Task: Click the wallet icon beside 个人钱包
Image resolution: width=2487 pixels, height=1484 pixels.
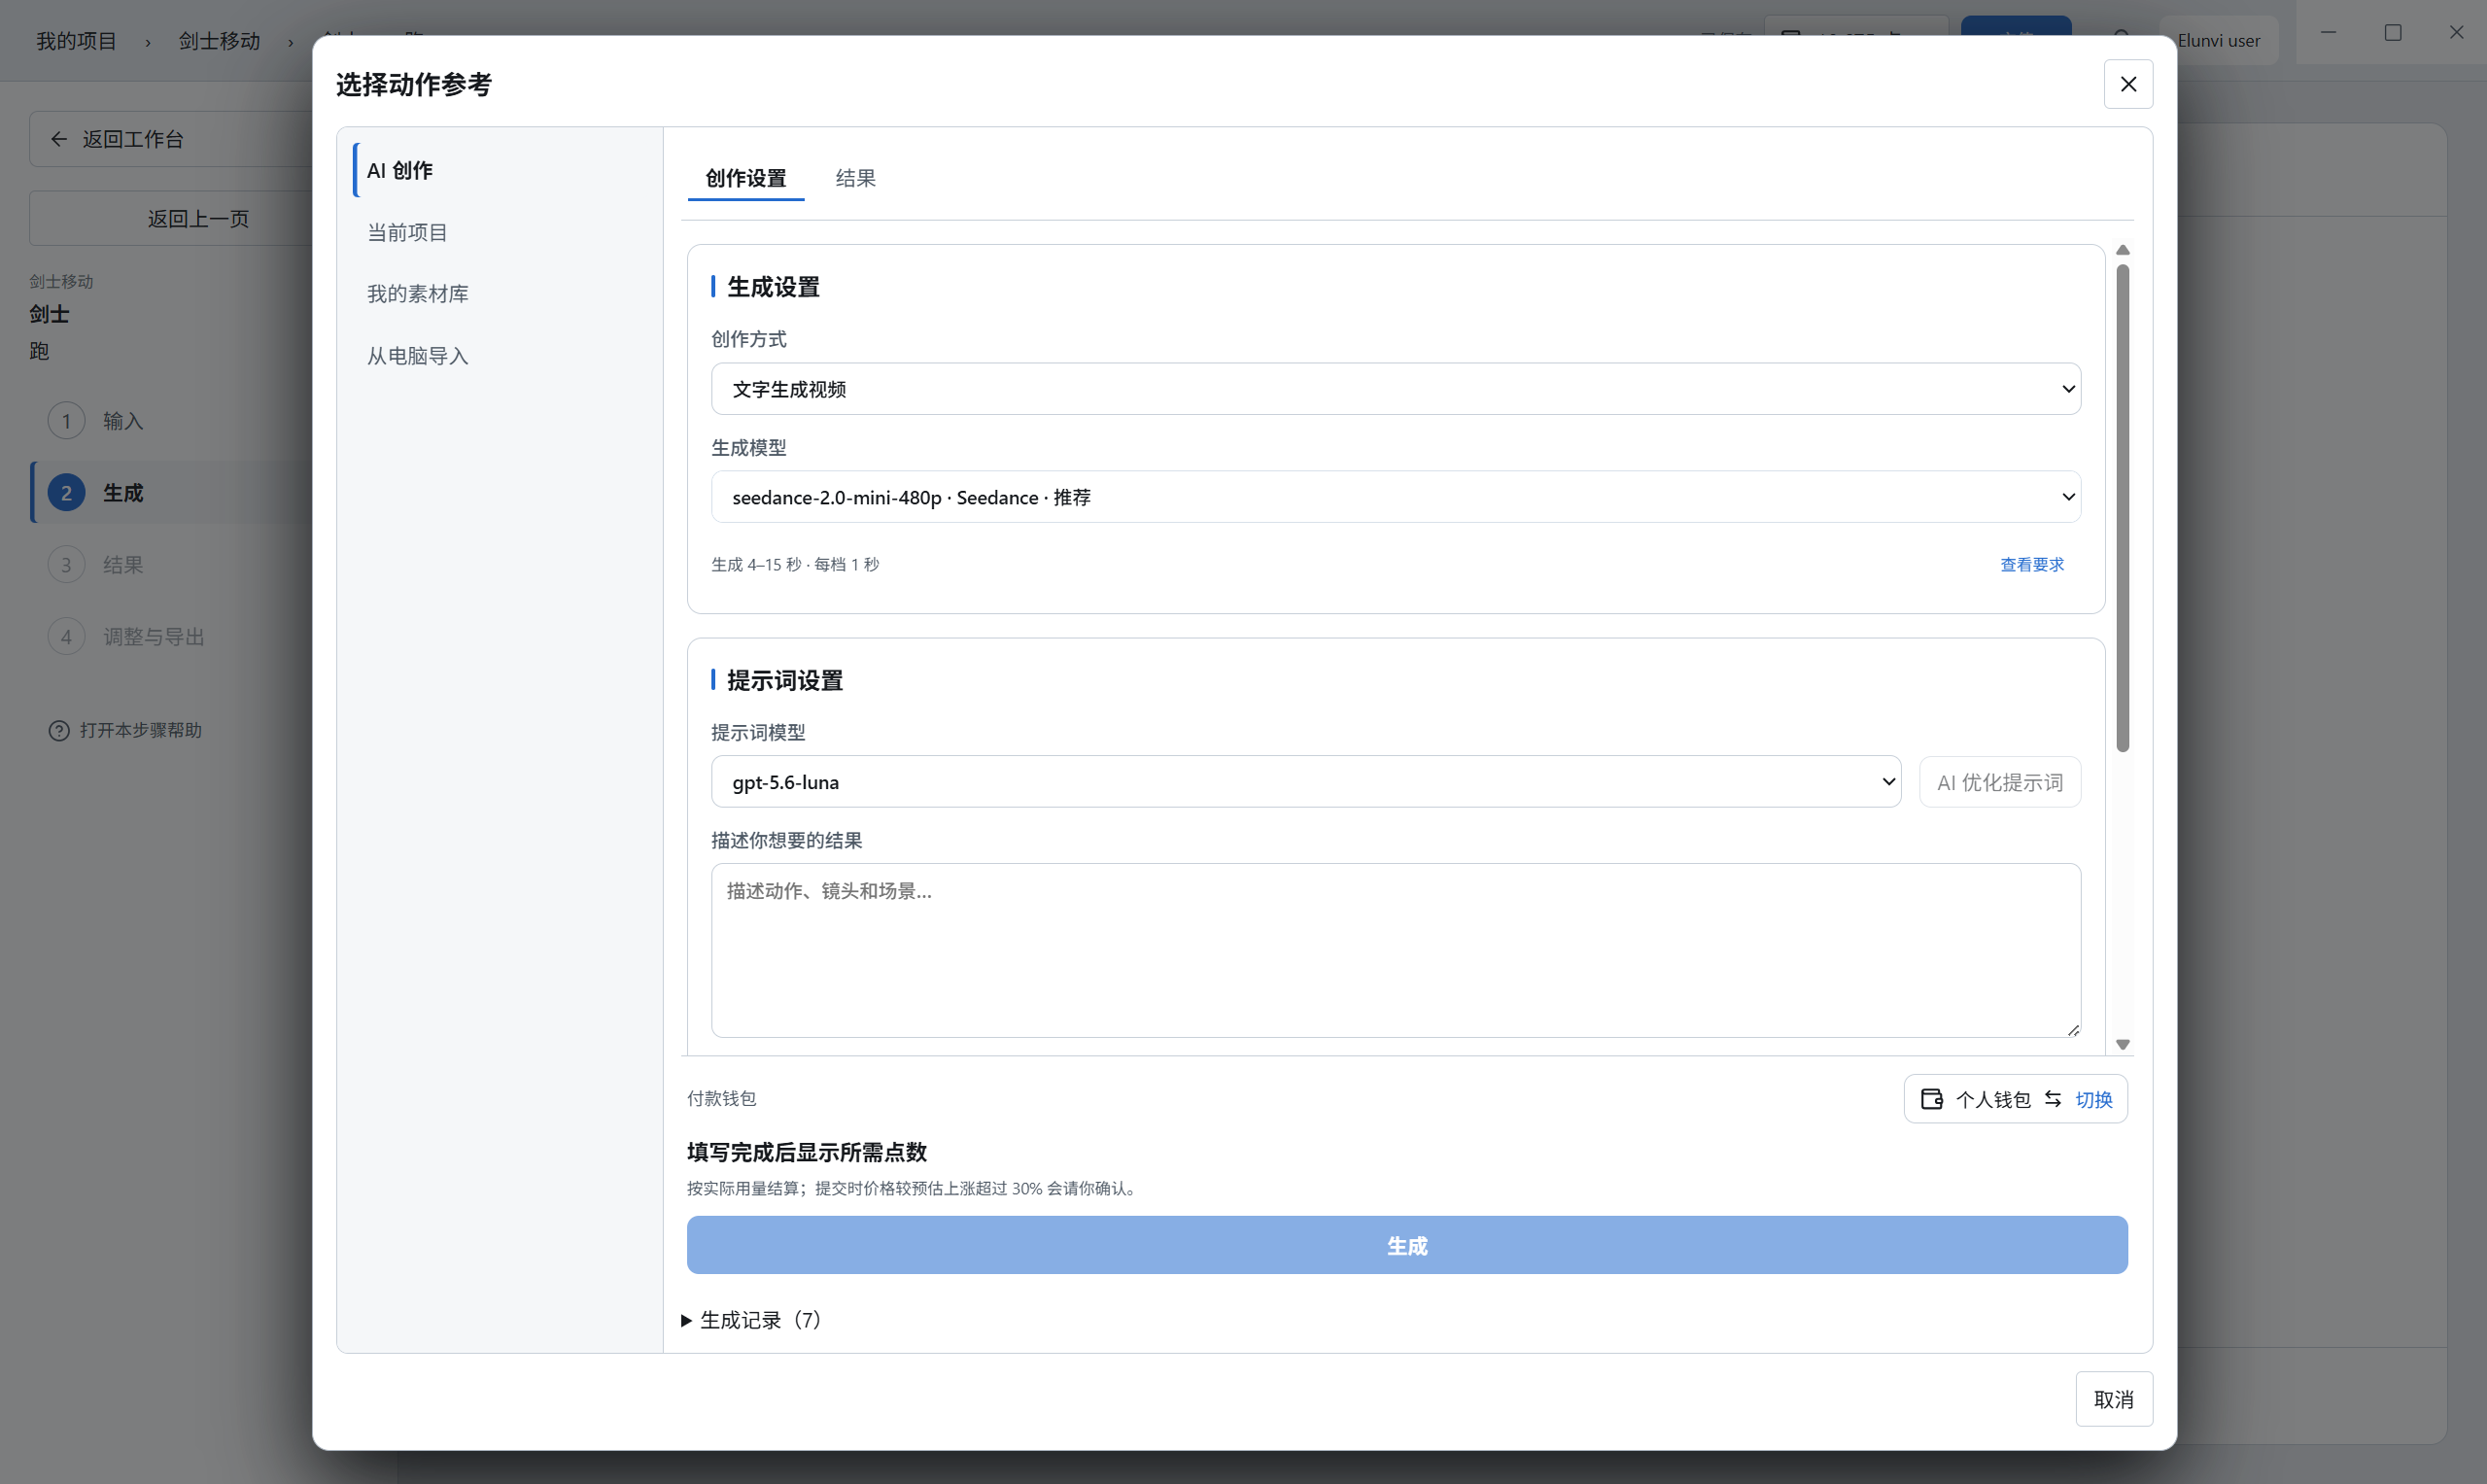Action: [x=1932, y=1099]
